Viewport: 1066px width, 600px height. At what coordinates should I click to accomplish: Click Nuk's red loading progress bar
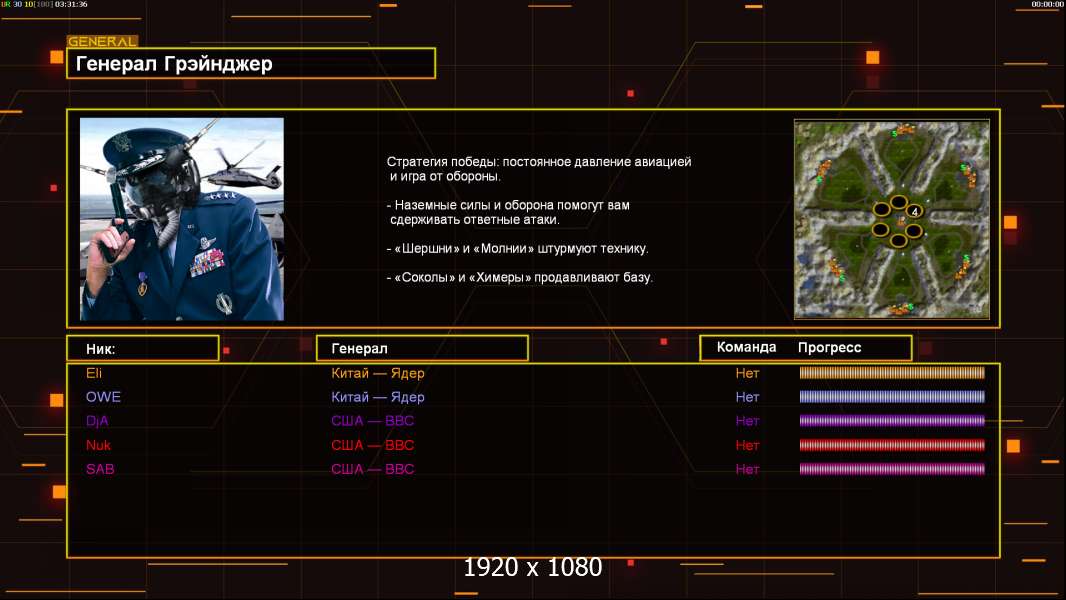pyautogui.click(x=892, y=445)
